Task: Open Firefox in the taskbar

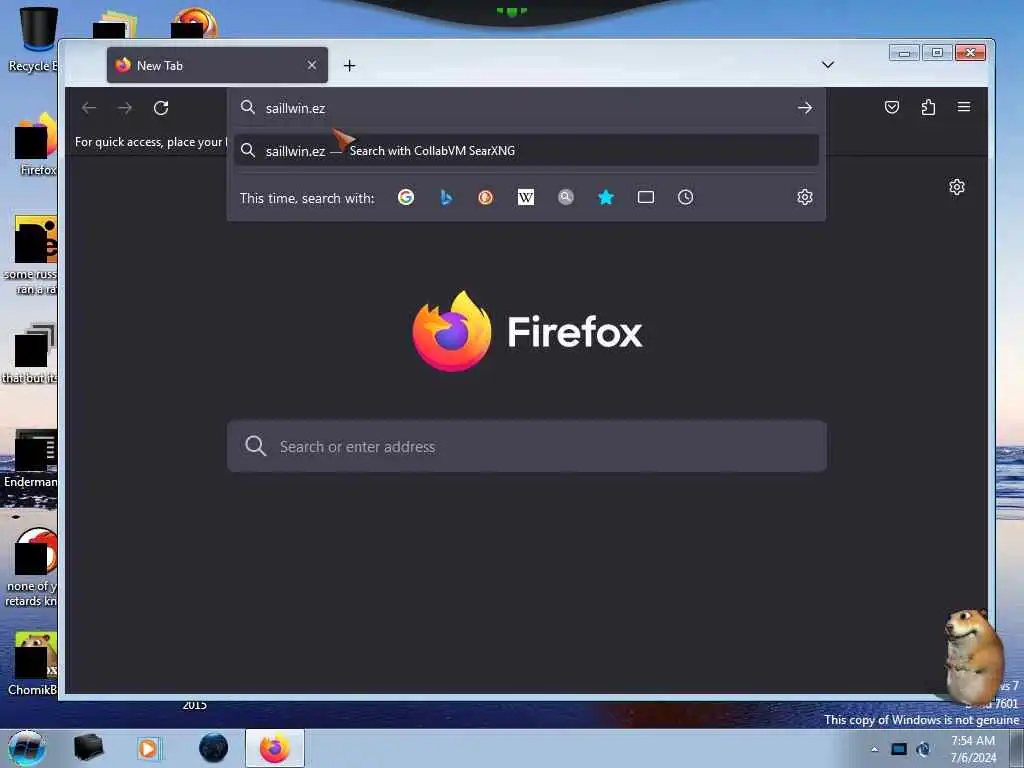Action: pos(275,748)
